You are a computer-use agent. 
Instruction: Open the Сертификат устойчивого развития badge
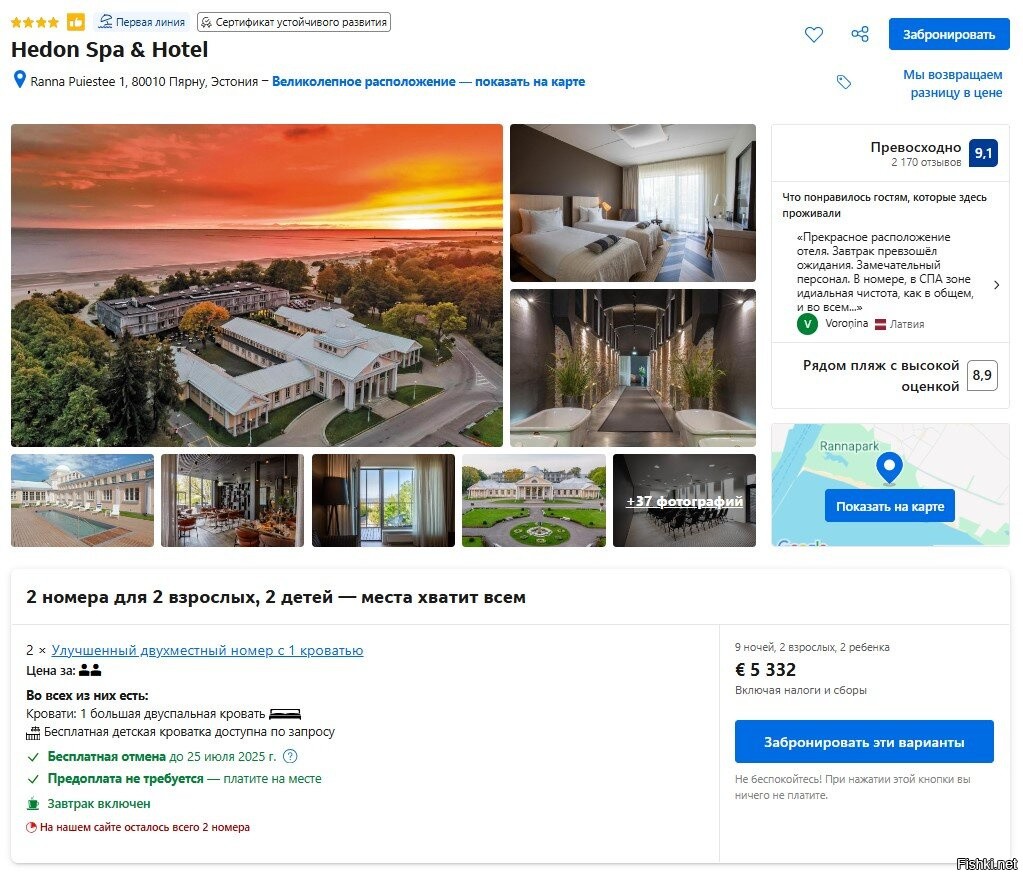[x=294, y=22]
